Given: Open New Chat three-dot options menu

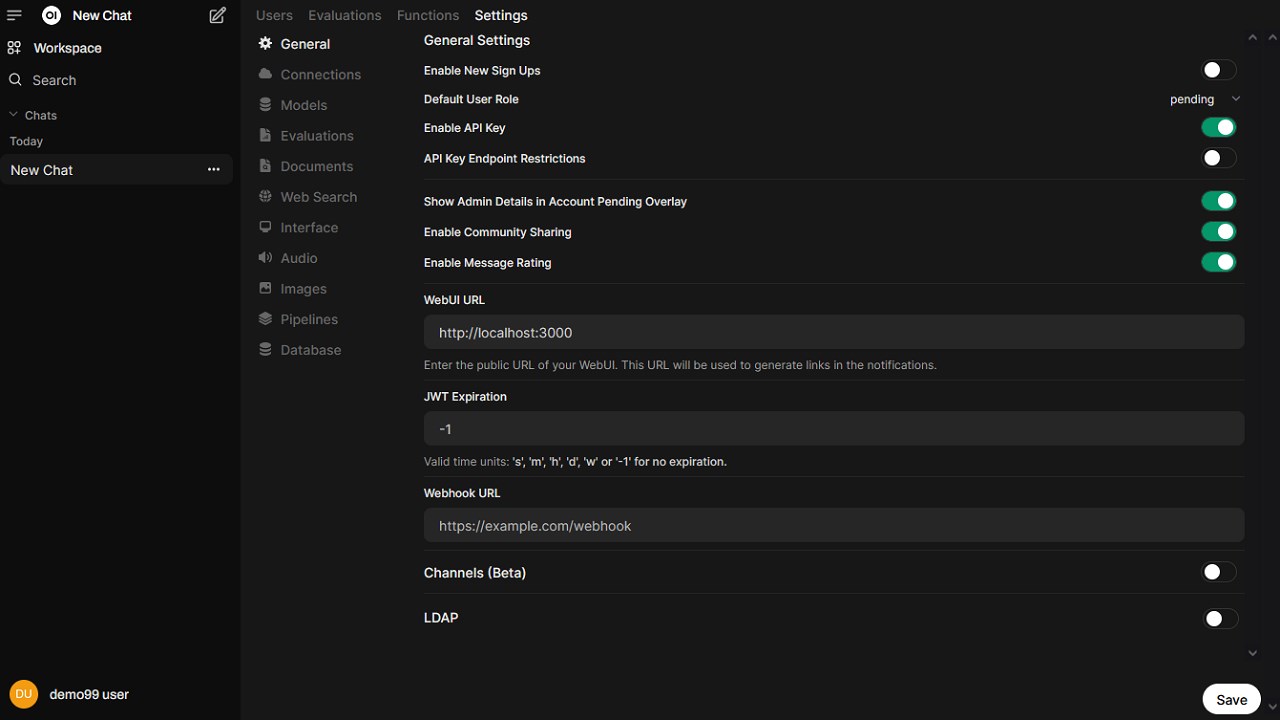Looking at the screenshot, I should coord(213,170).
